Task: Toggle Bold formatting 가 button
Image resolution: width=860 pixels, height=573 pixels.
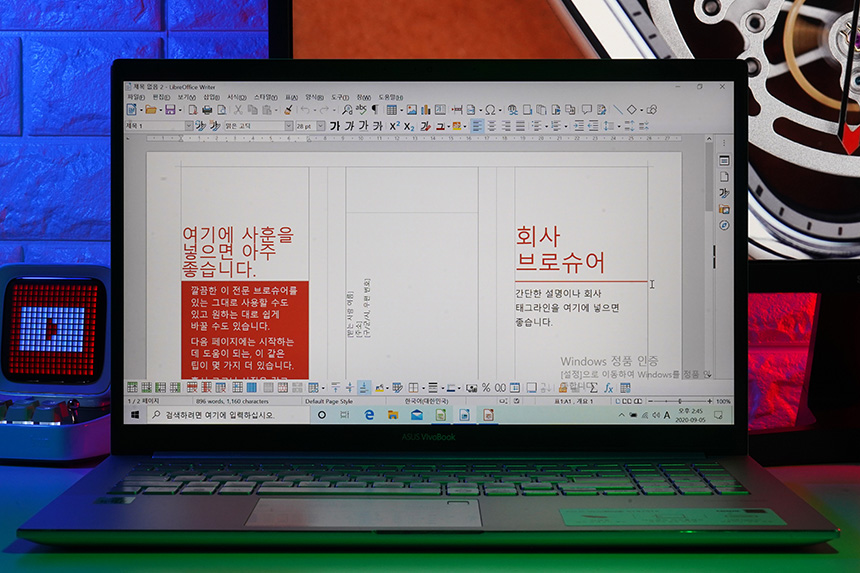Action: [335, 126]
